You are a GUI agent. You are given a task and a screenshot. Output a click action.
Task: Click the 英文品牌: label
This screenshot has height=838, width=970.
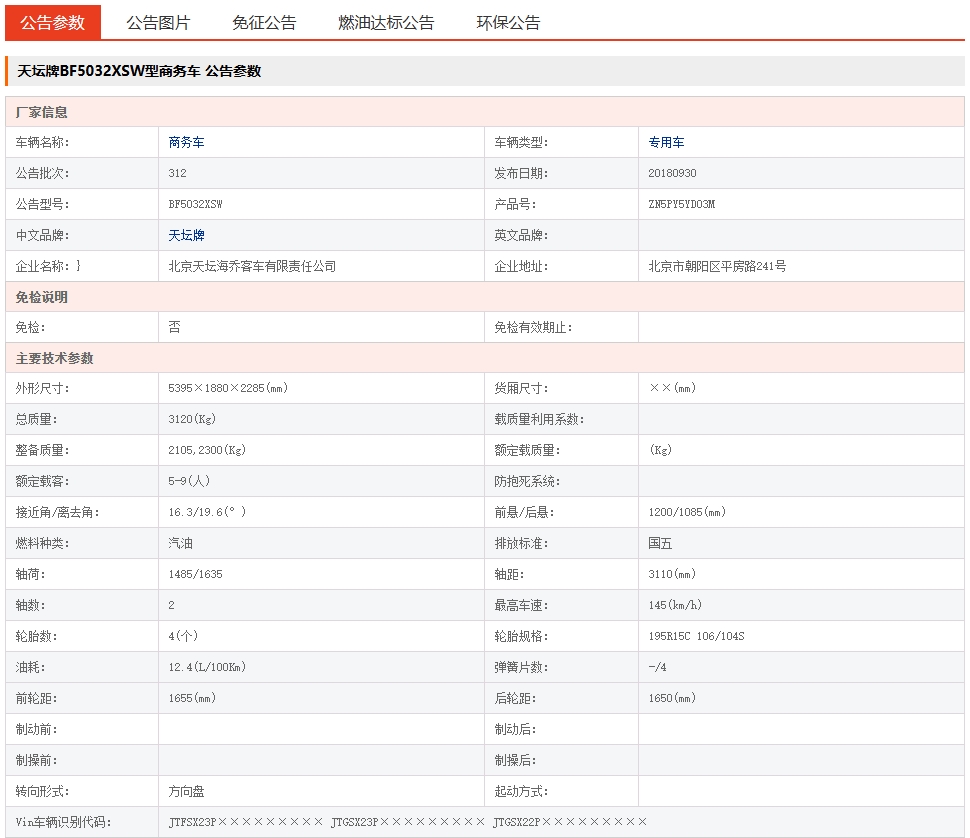(x=521, y=235)
